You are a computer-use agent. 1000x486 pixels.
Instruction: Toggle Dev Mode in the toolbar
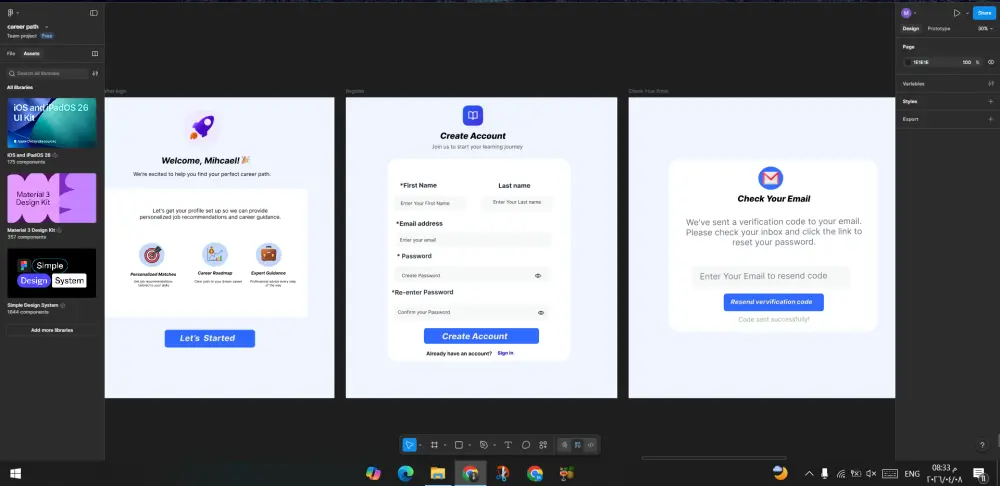pos(591,445)
